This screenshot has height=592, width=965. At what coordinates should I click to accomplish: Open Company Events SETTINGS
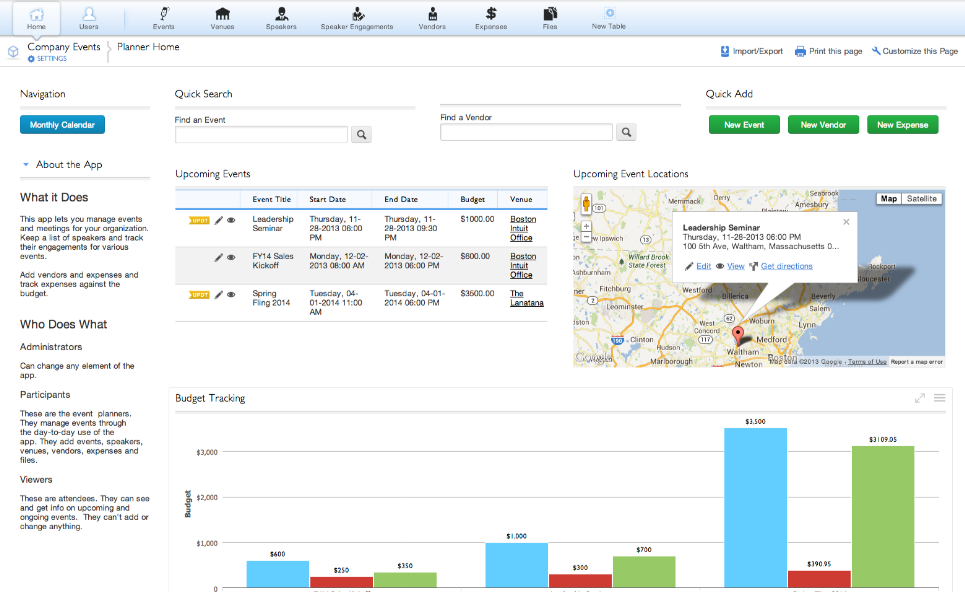(47, 58)
